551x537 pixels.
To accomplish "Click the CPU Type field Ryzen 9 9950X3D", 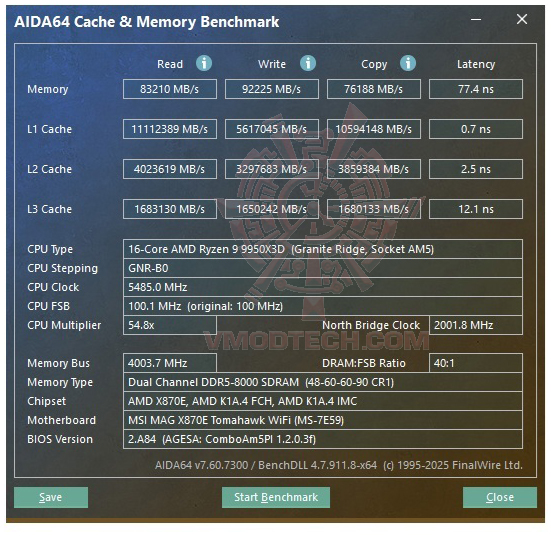I will click(323, 249).
